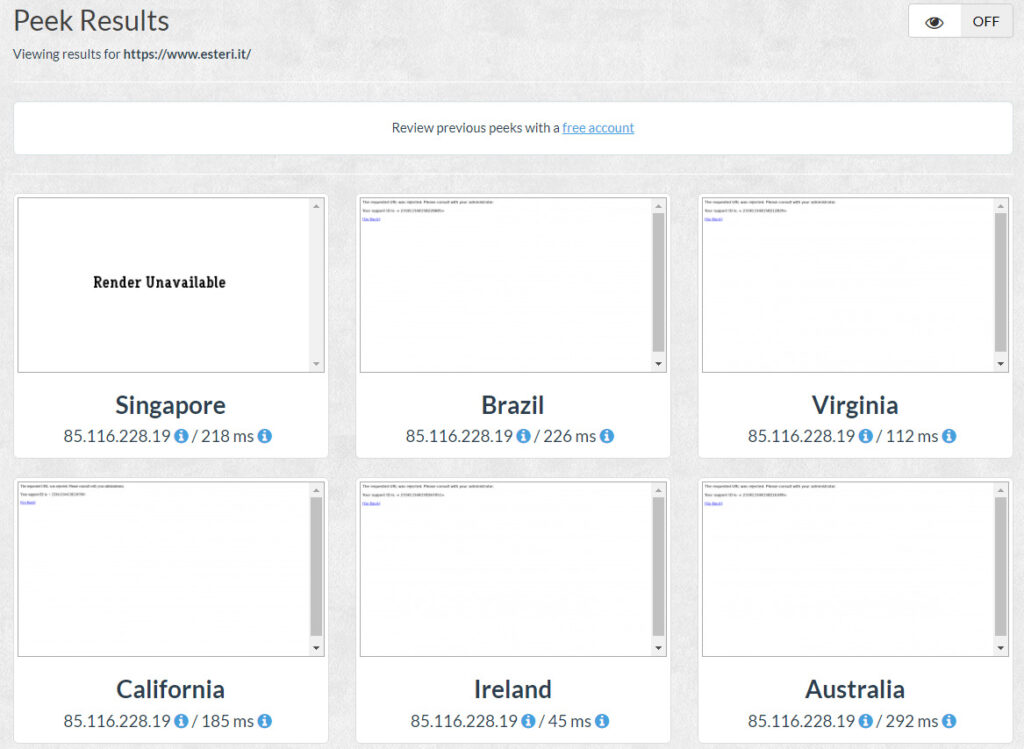The height and width of the screenshot is (749, 1024).
Task: Click info icon beside Singapore IP address
Action: 181,437
